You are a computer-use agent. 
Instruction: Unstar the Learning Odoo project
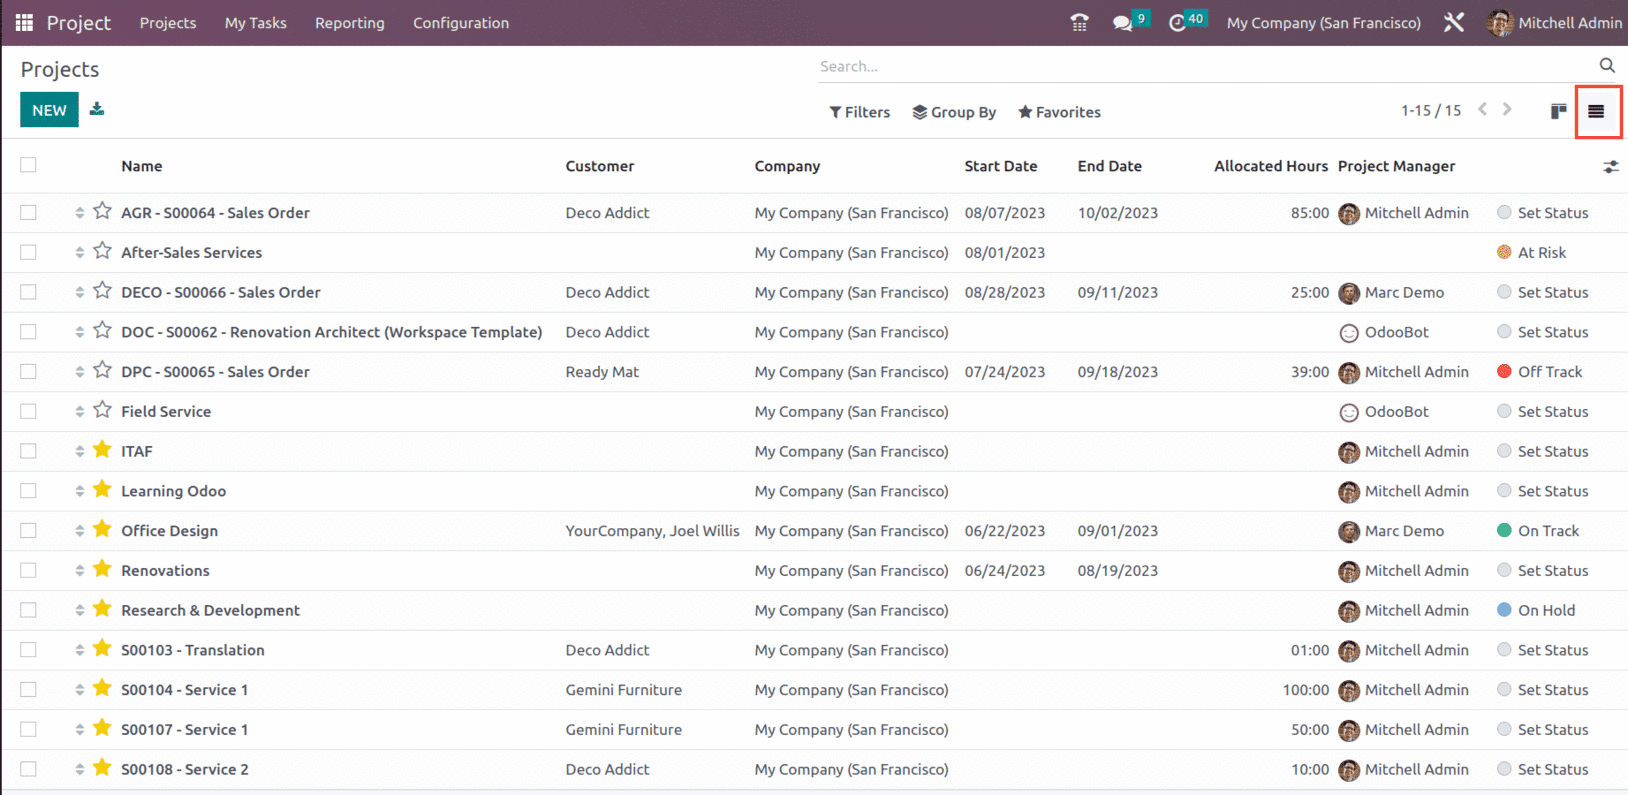(102, 490)
